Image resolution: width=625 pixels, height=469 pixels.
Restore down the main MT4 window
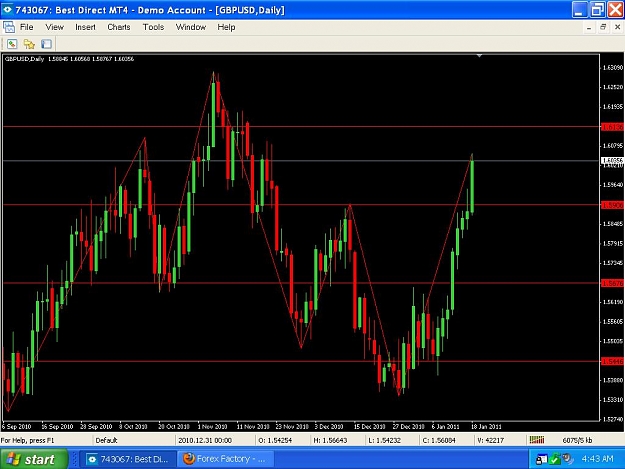point(597,10)
